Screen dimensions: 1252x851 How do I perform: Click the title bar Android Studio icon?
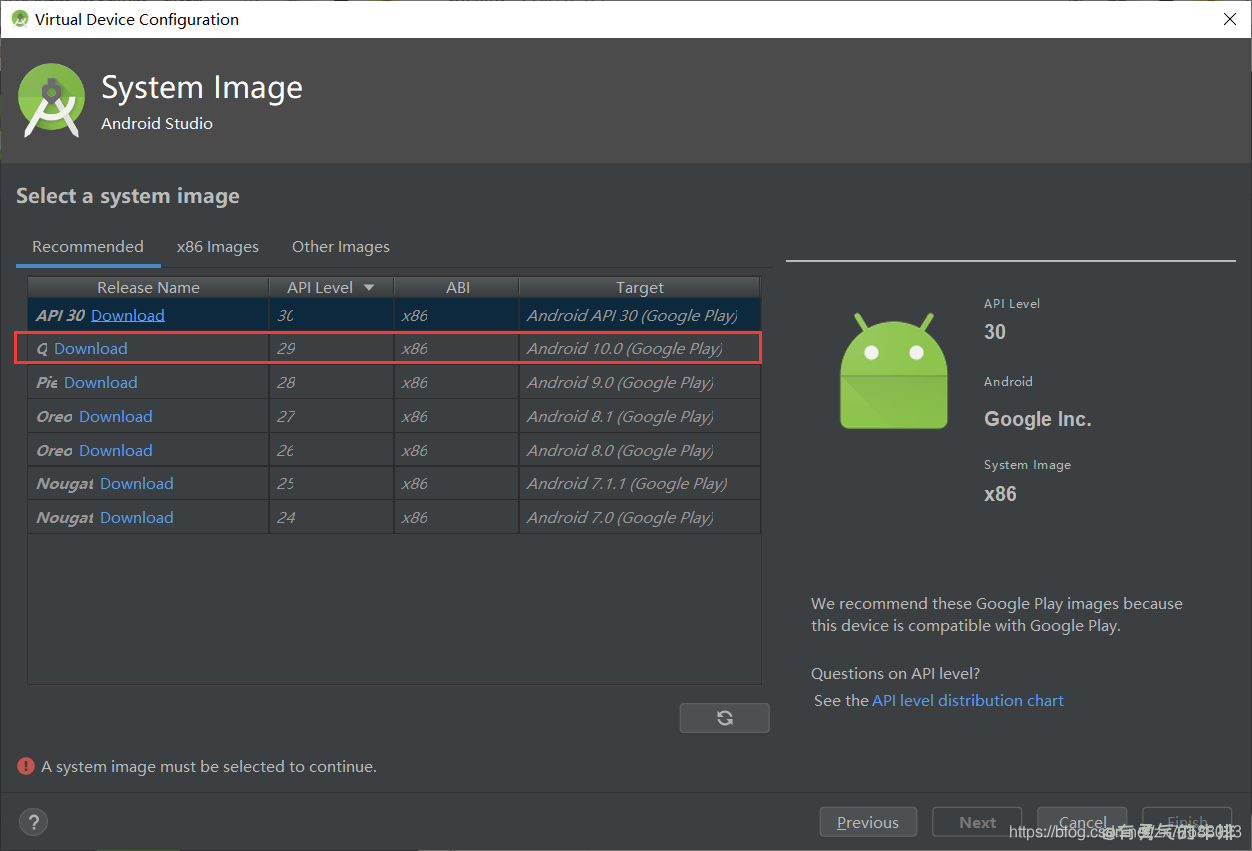(x=19, y=19)
